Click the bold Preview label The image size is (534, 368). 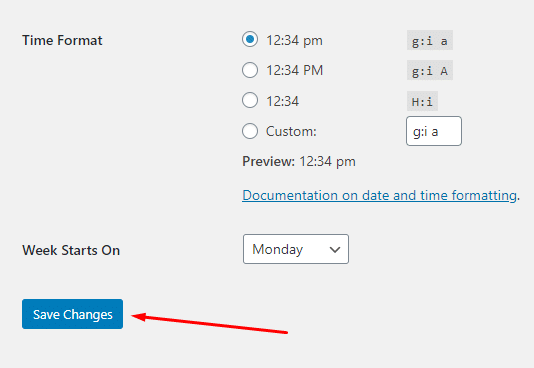(x=268, y=161)
